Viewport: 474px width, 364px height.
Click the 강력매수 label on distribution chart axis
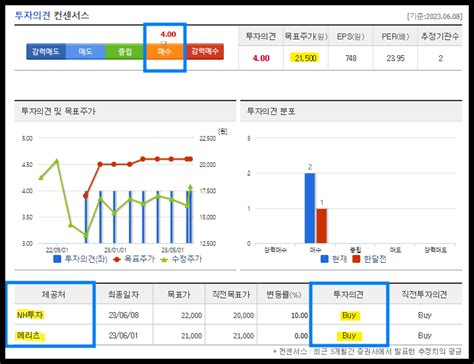(275, 250)
